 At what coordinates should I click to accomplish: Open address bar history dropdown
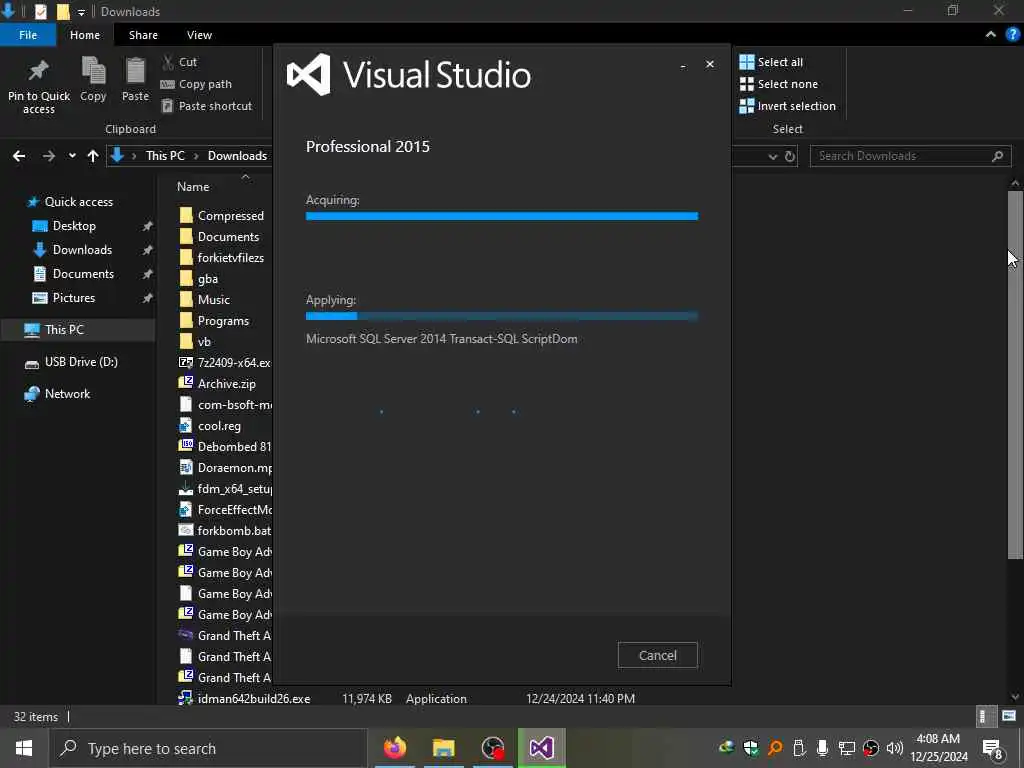click(773, 157)
